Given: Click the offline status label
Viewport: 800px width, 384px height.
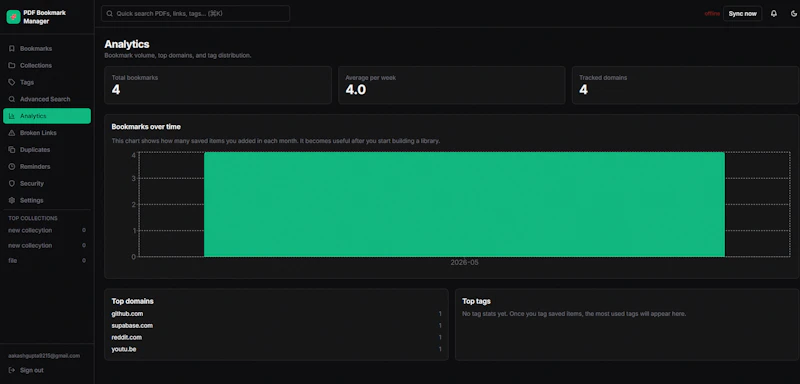Looking at the screenshot, I should (712, 14).
